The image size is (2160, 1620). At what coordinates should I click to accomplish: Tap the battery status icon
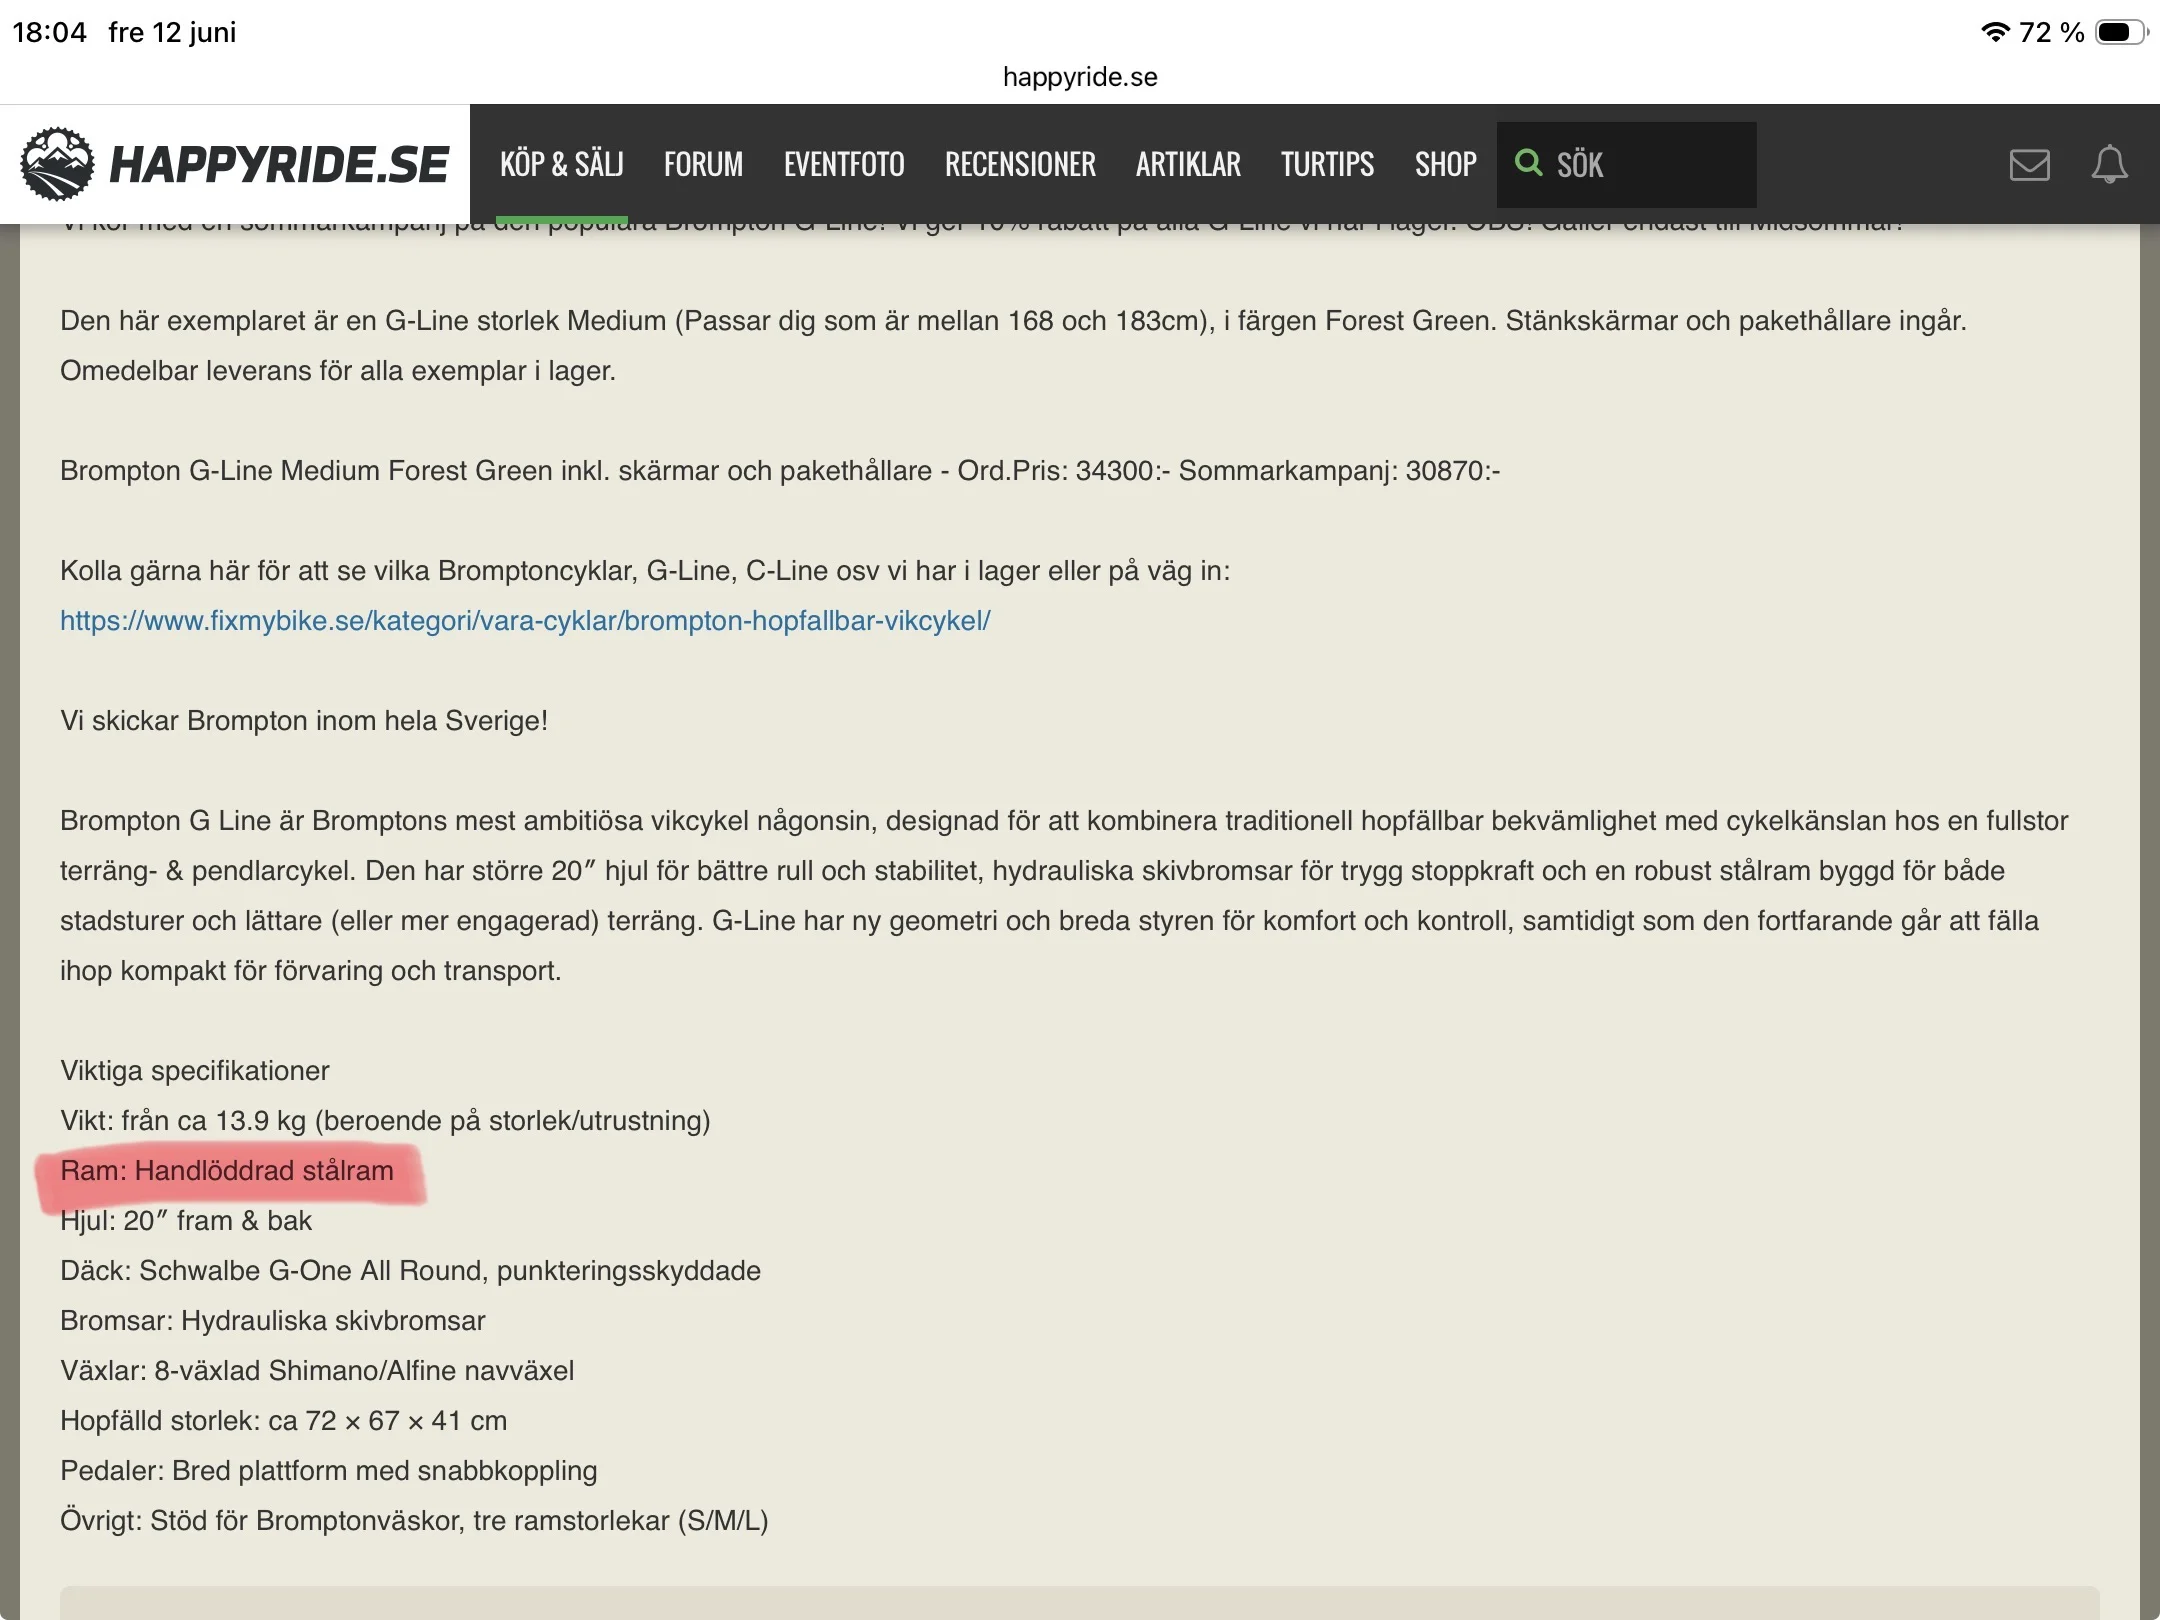(2121, 32)
